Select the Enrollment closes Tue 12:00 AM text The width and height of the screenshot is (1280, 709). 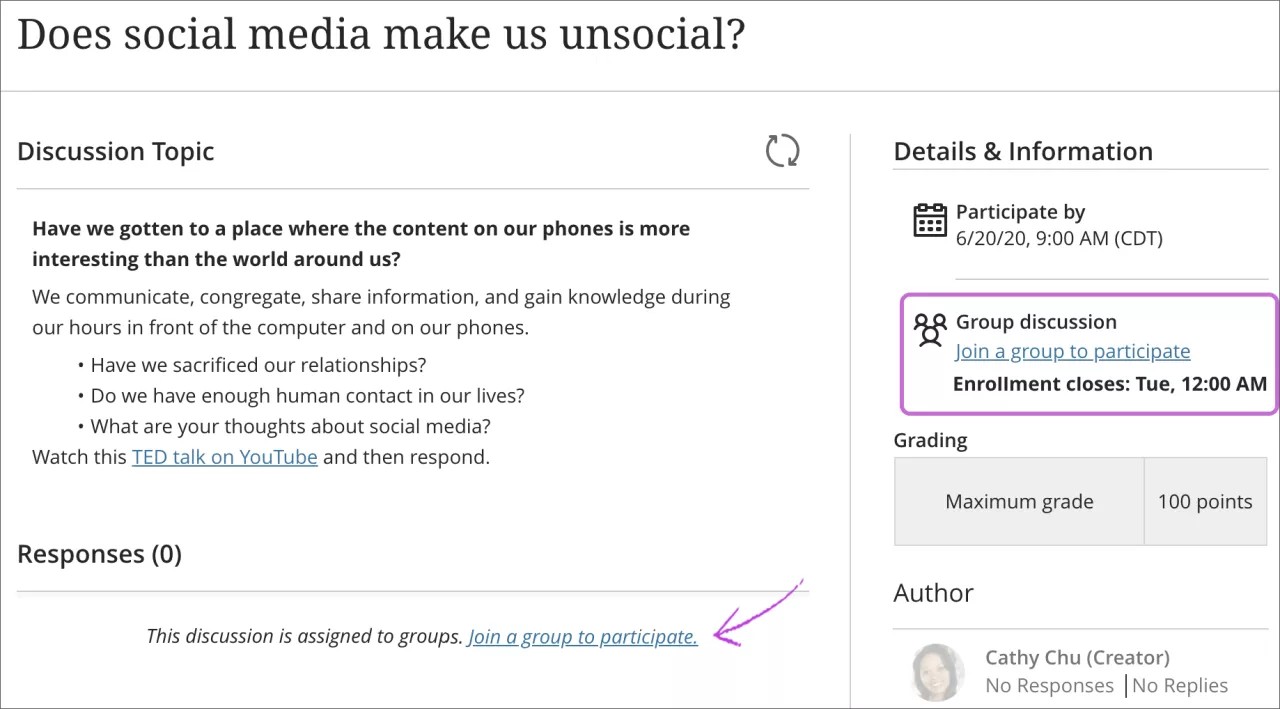[x=1110, y=383]
